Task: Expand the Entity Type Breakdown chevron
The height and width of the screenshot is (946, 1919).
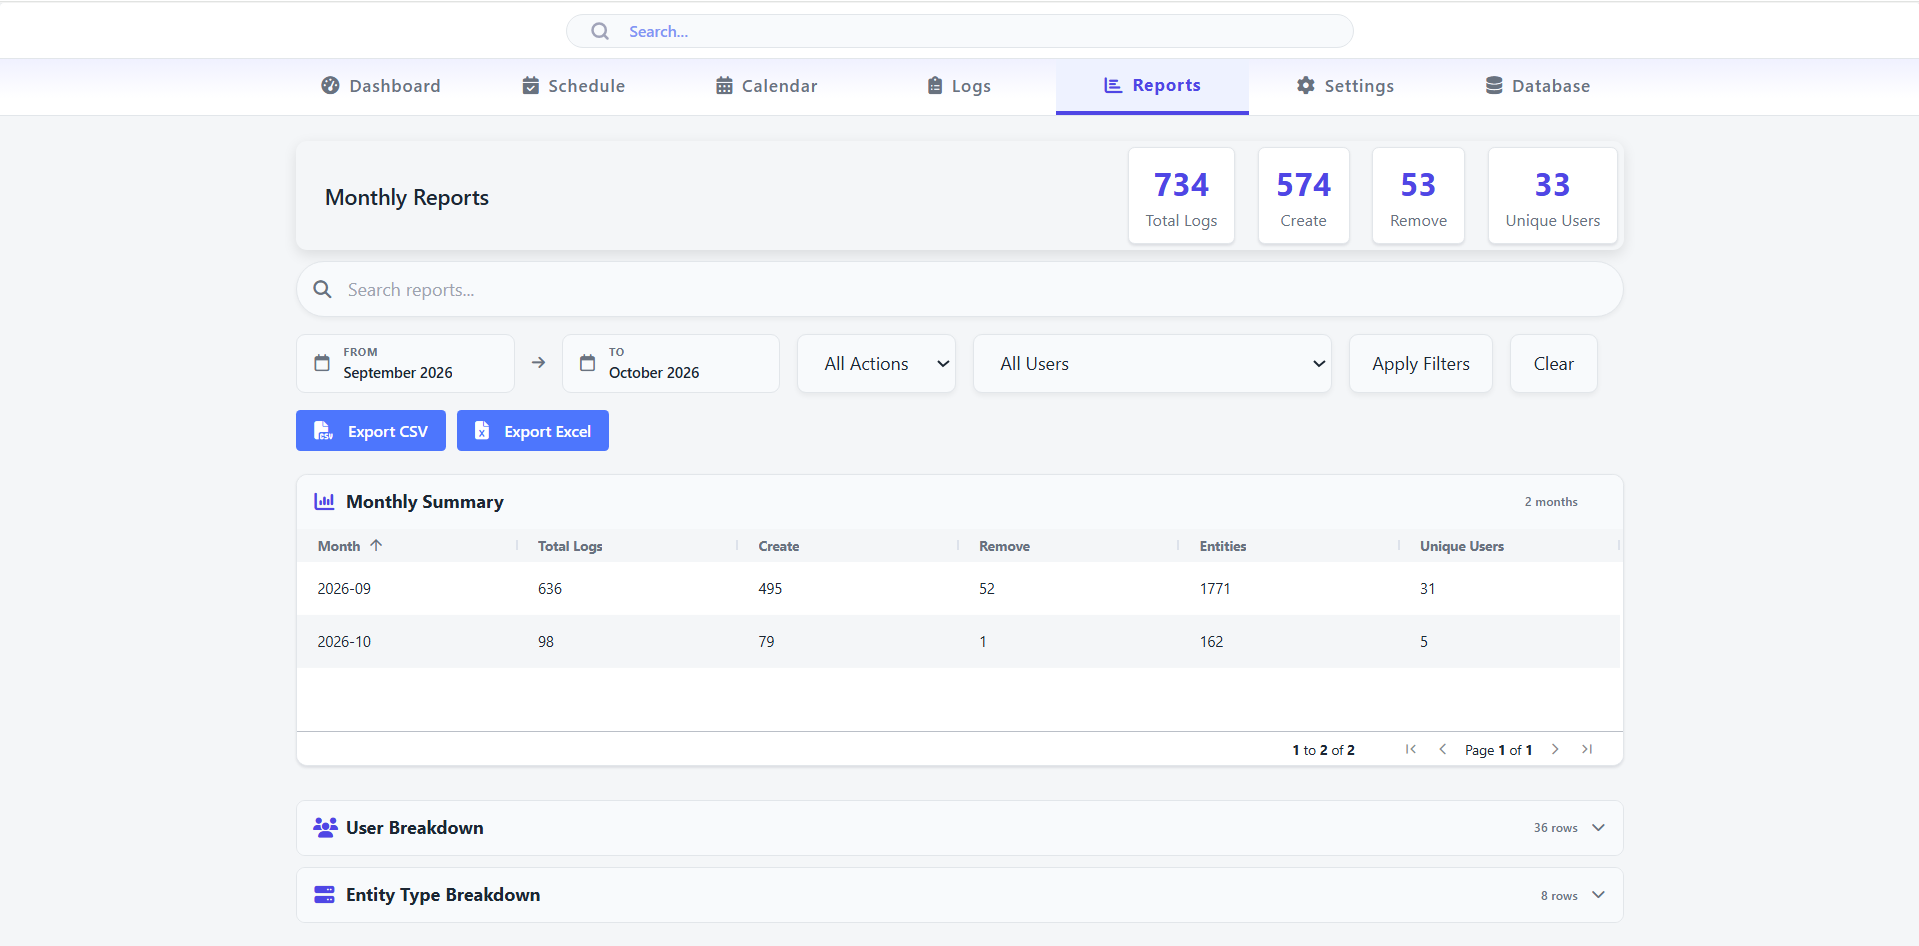Action: (1598, 894)
